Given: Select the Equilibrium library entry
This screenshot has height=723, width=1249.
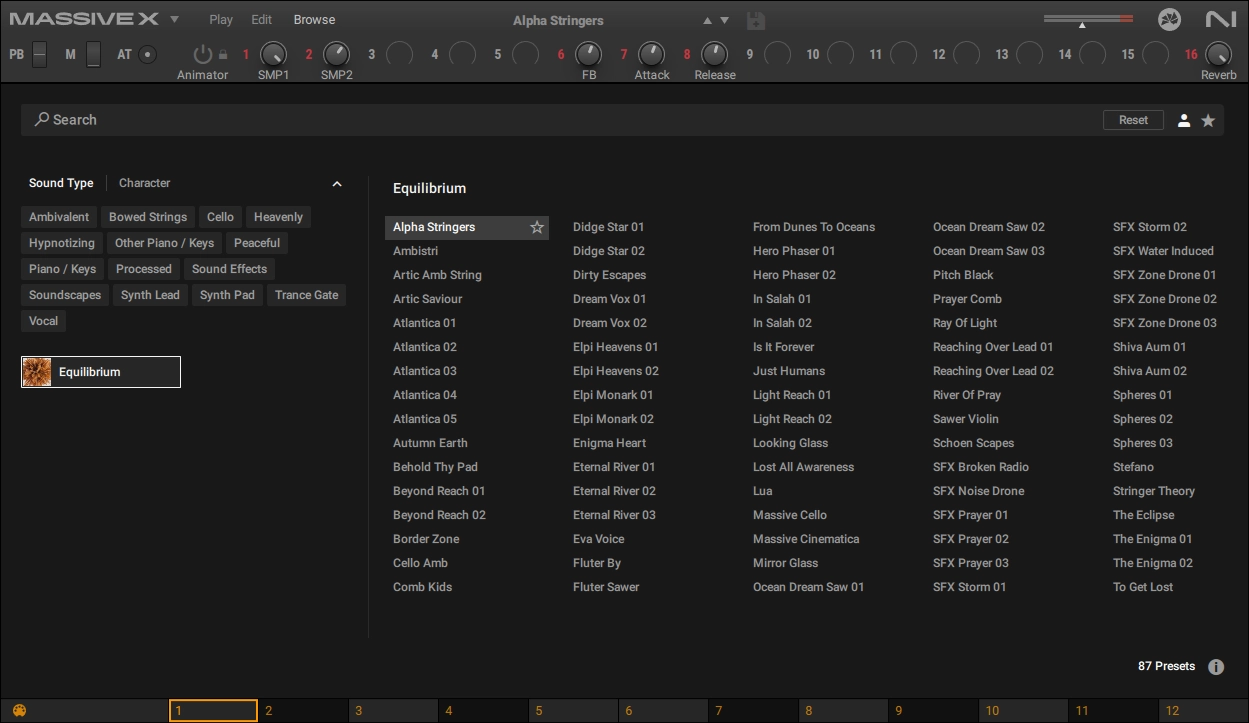Looking at the screenshot, I should (101, 372).
